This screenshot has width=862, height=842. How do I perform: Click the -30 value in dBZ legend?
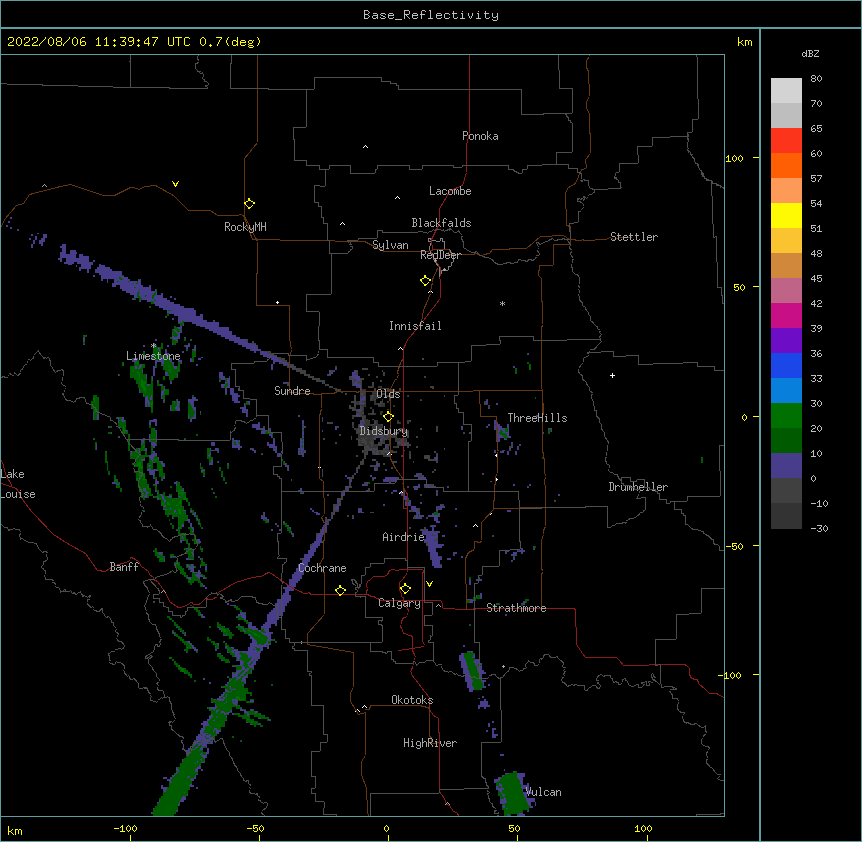[x=819, y=528]
